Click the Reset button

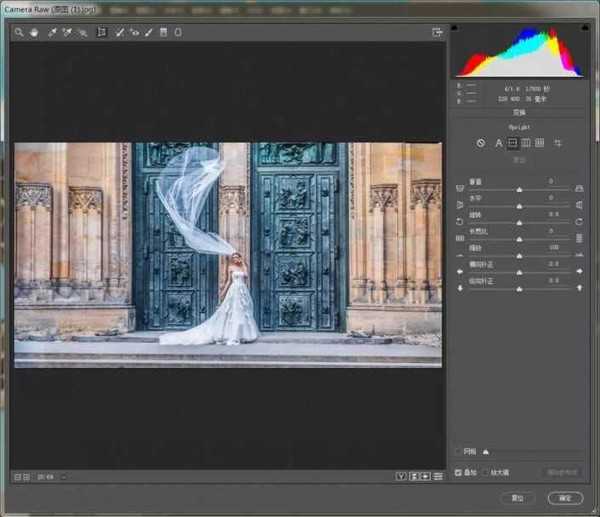[518, 497]
